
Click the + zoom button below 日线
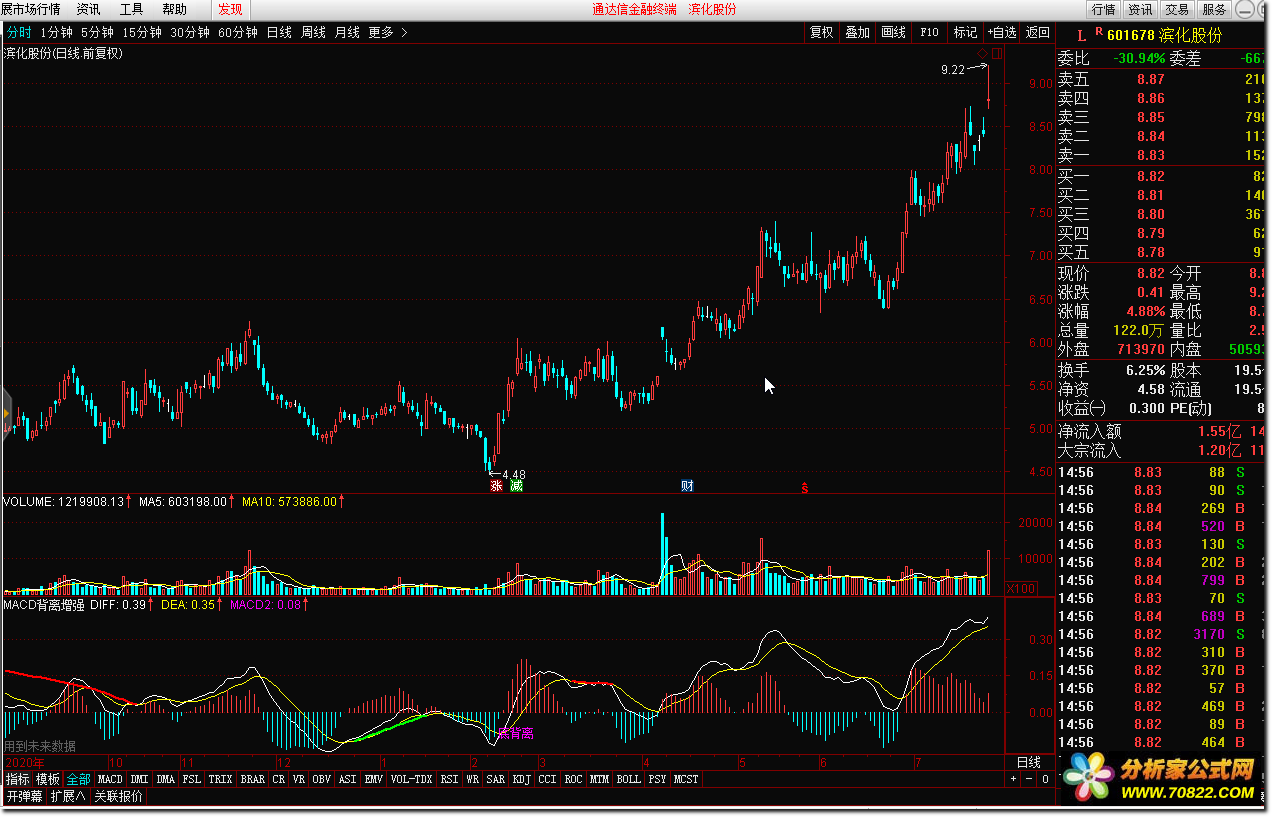point(1011,779)
